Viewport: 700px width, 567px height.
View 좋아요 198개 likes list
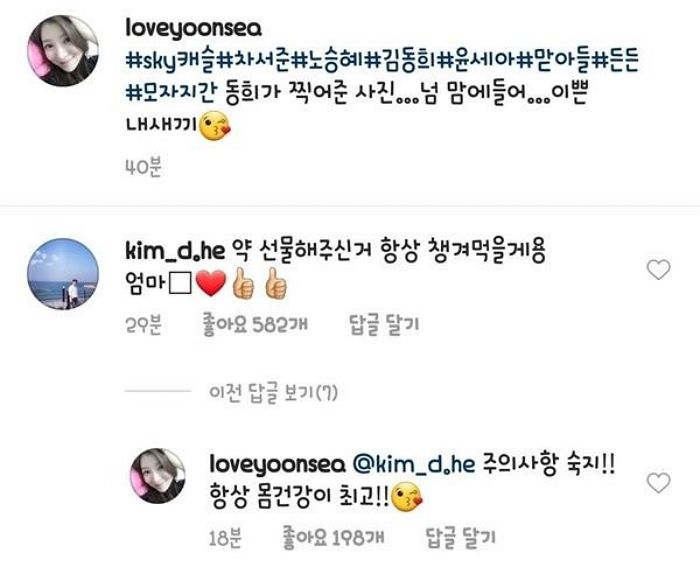tap(333, 538)
